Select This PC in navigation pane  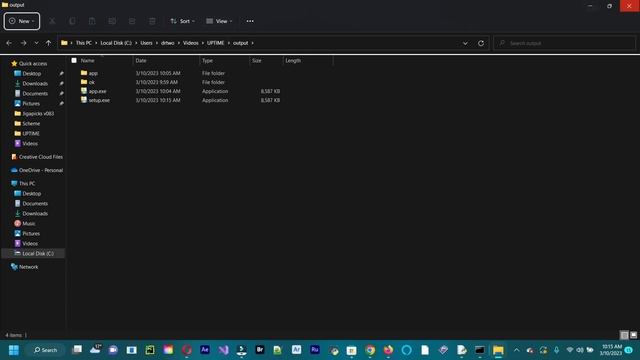[27, 184]
